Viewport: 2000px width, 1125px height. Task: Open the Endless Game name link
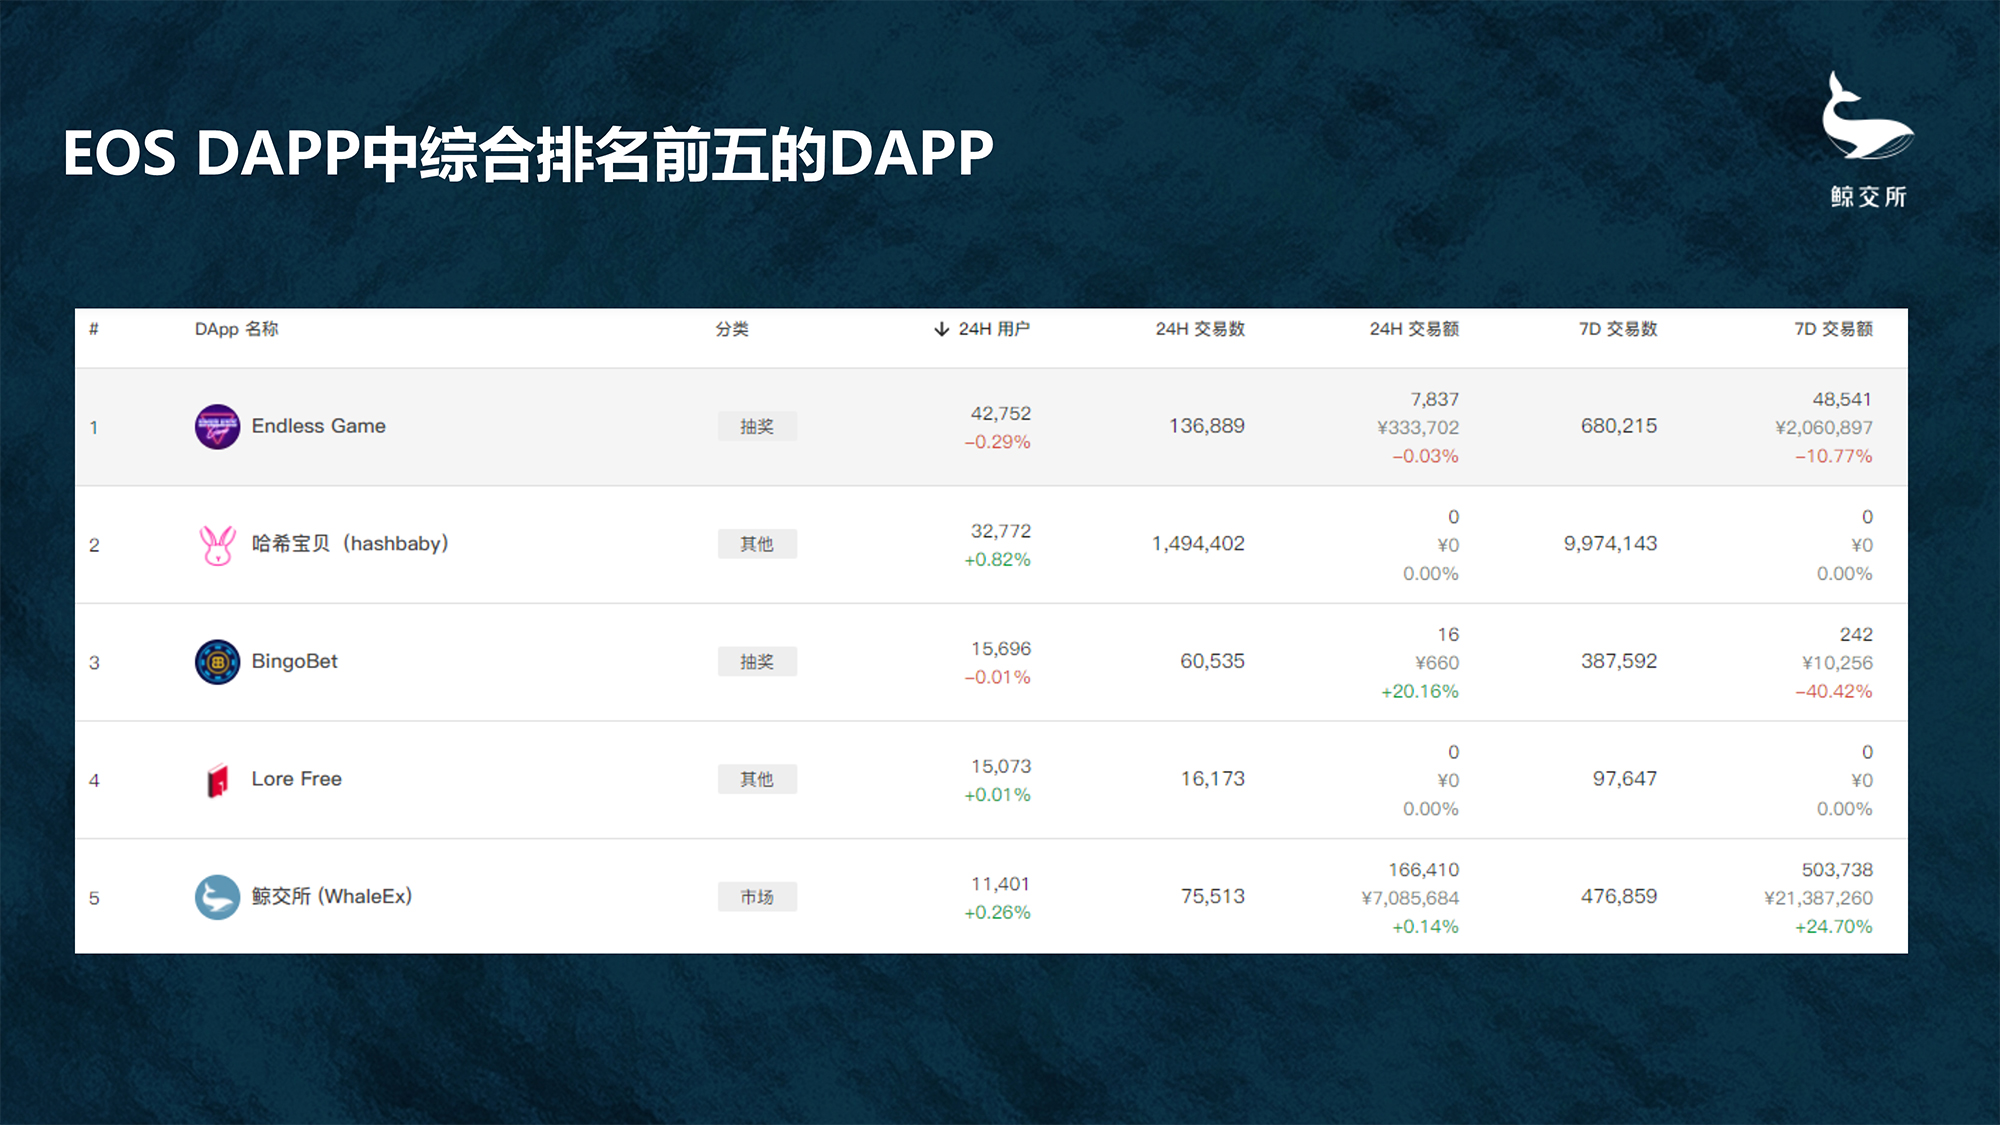[318, 426]
